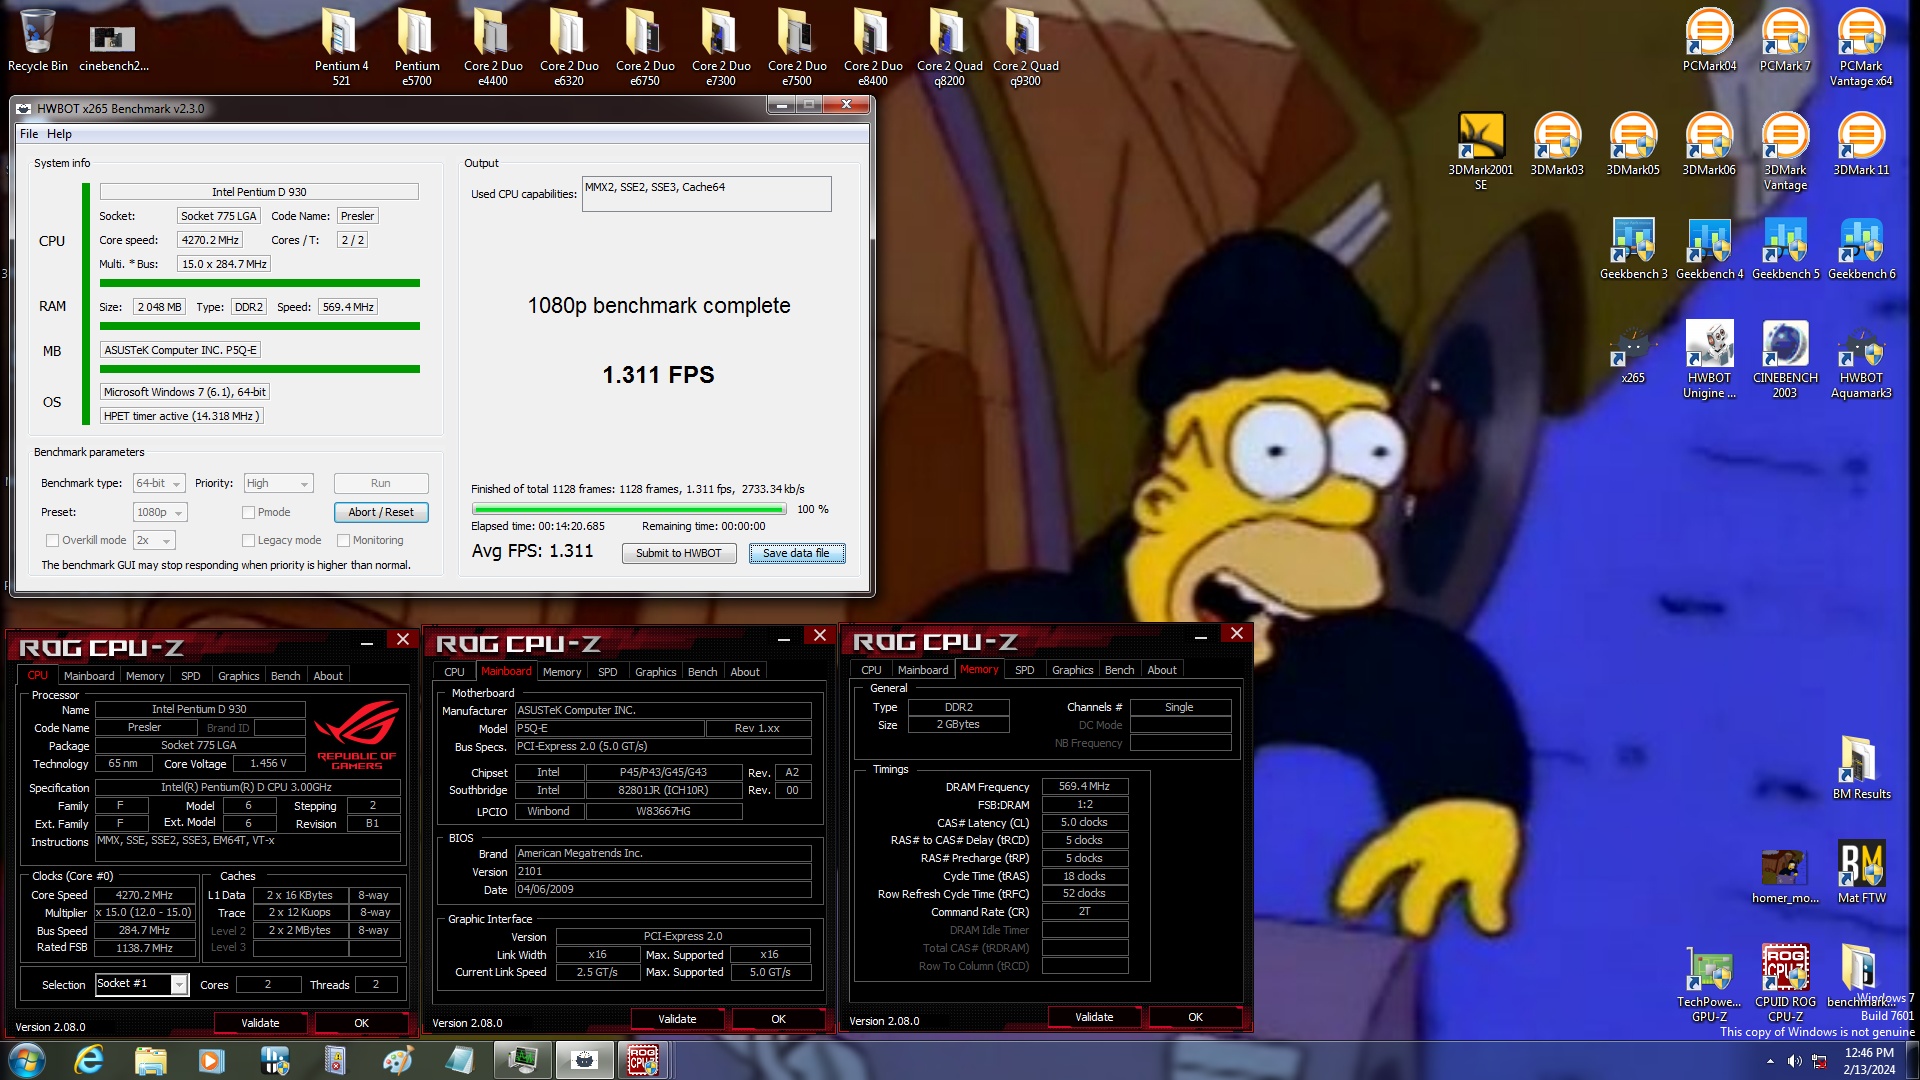The image size is (1920, 1080).
Task: Click Validate in right CPU-Z window
Action: click(1094, 1017)
